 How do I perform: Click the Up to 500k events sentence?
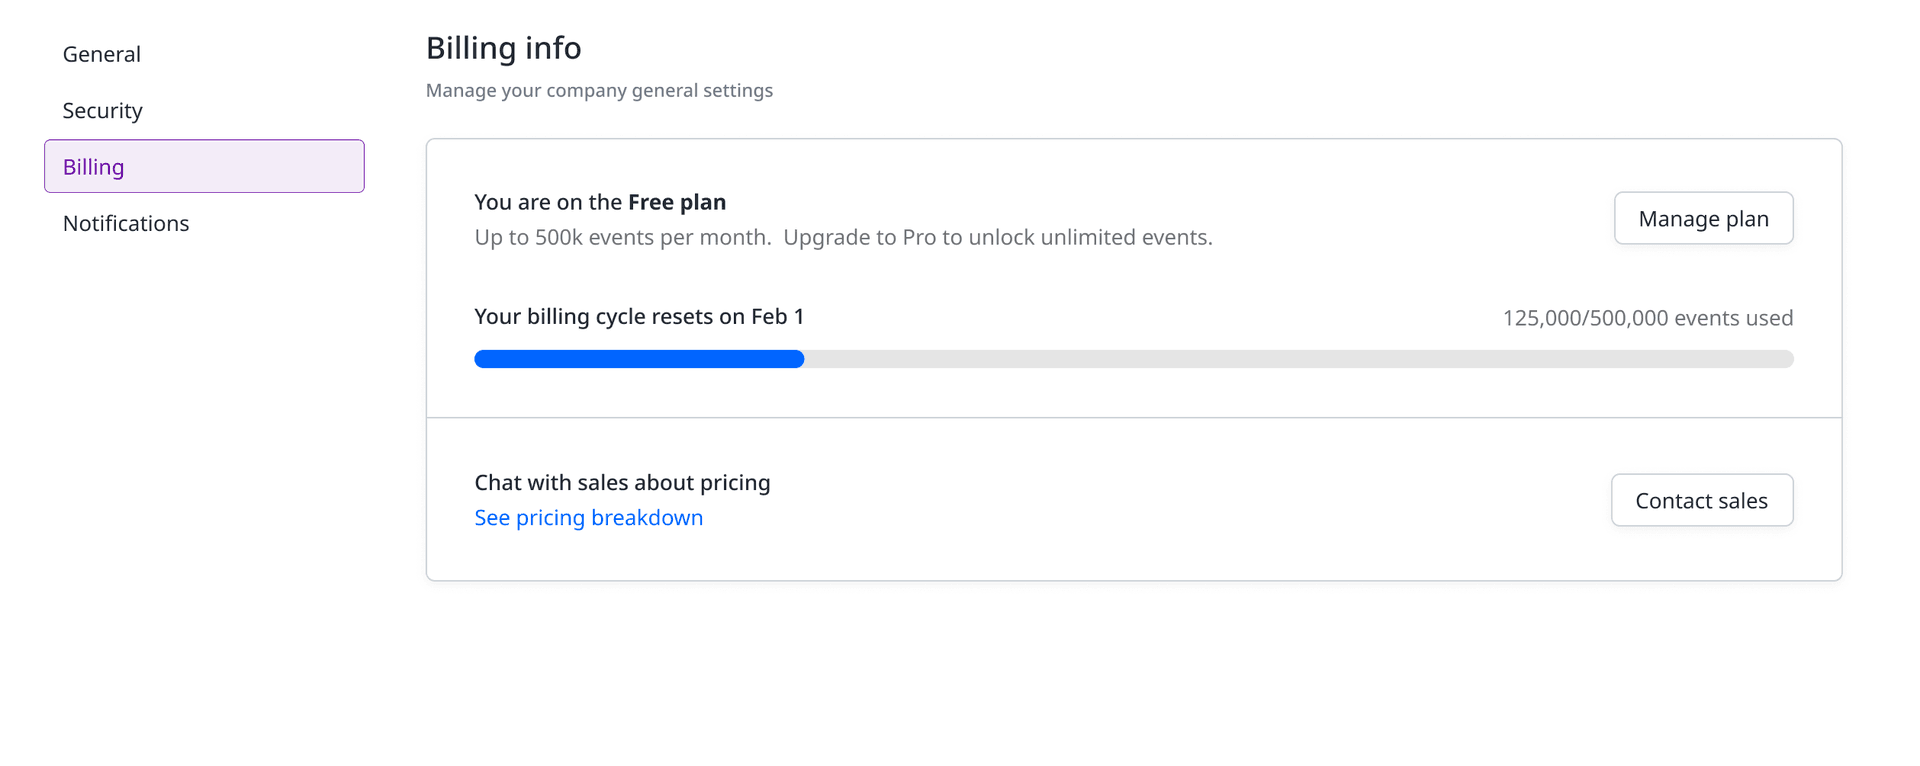point(622,237)
